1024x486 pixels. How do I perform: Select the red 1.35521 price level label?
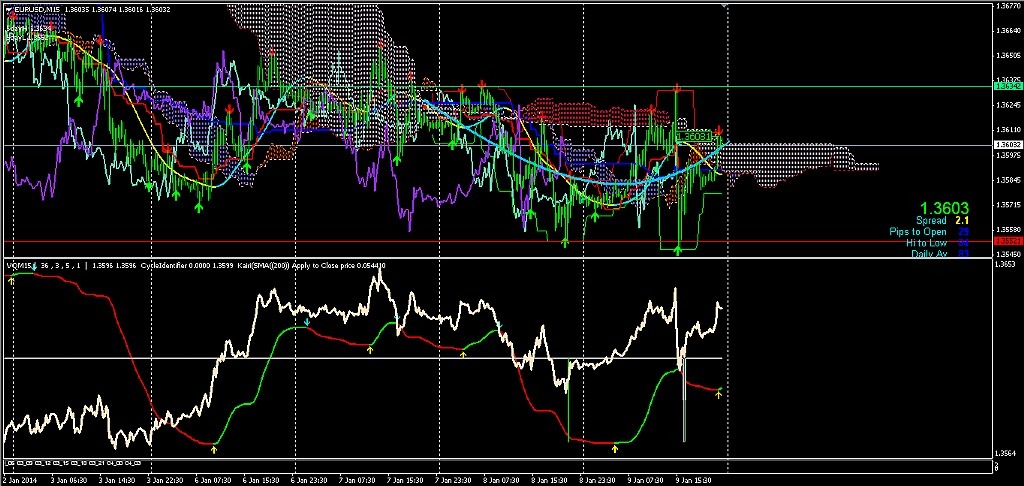(1005, 241)
